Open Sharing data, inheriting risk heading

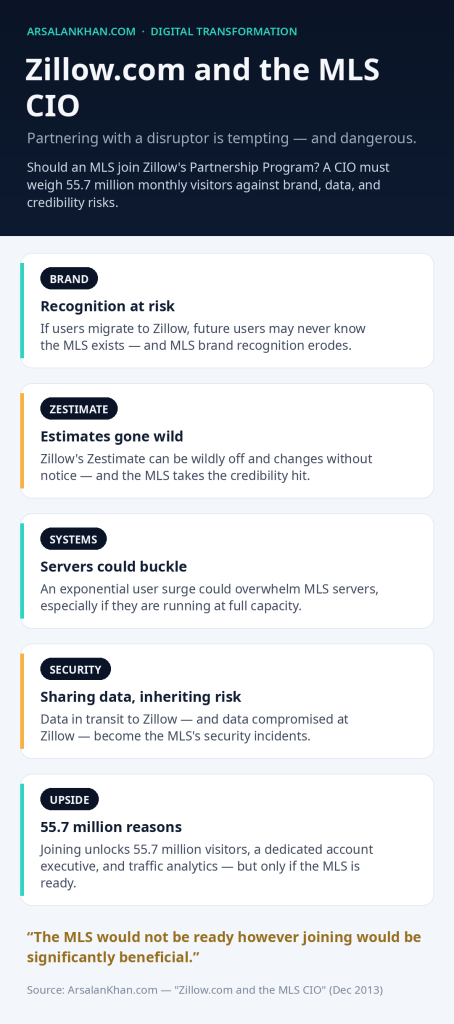point(141,697)
